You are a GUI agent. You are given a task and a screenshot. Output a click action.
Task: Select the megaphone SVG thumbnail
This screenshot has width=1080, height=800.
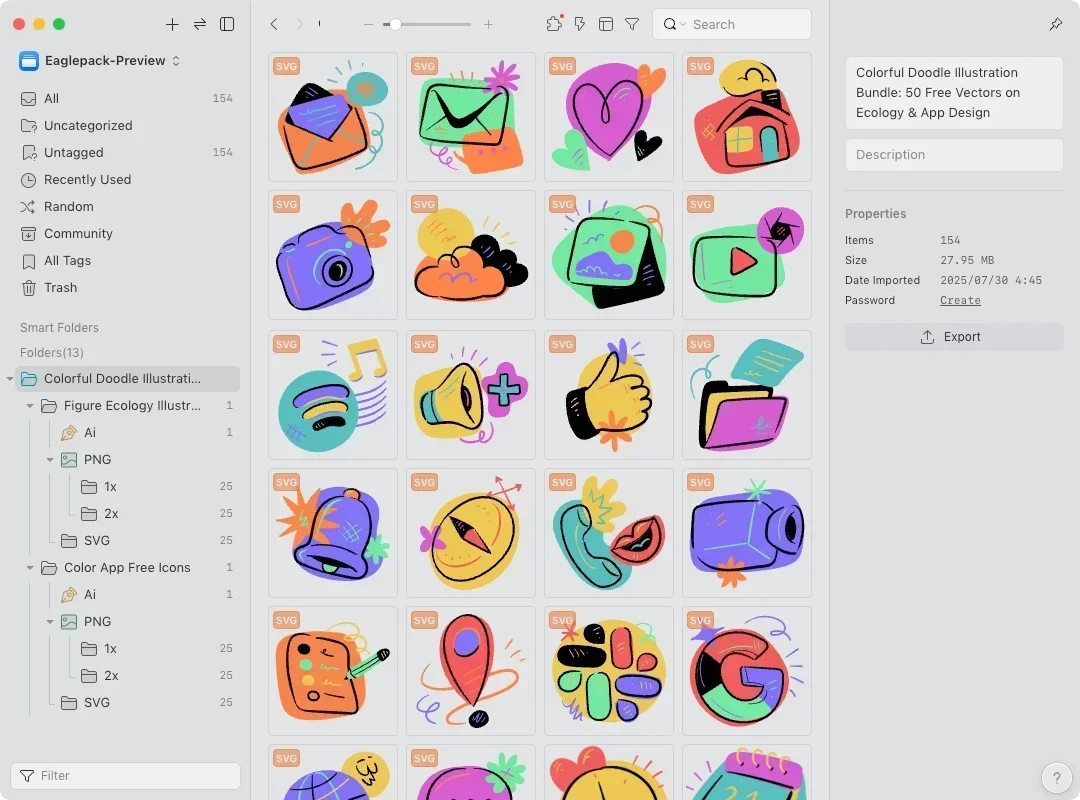[x=470, y=395]
